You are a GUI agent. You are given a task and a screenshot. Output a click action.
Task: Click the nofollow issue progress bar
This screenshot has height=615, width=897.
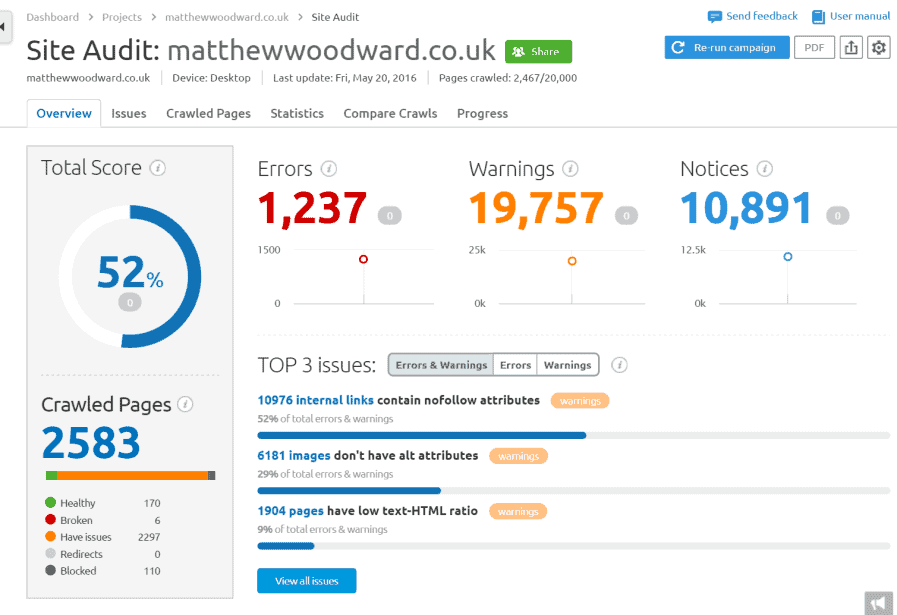[574, 435]
